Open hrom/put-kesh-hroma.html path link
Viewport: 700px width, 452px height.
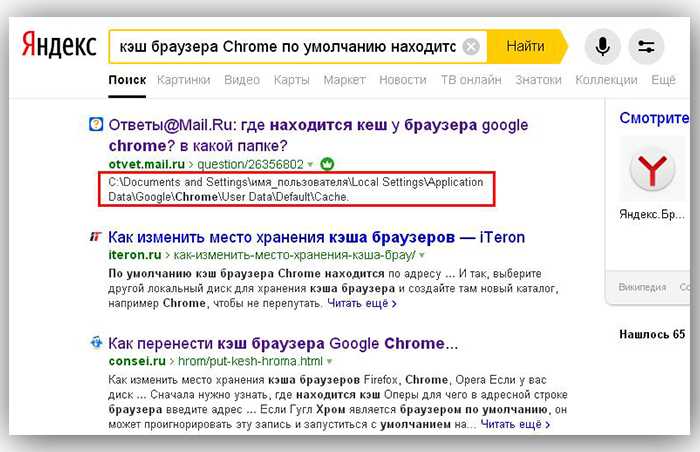point(250,361)
